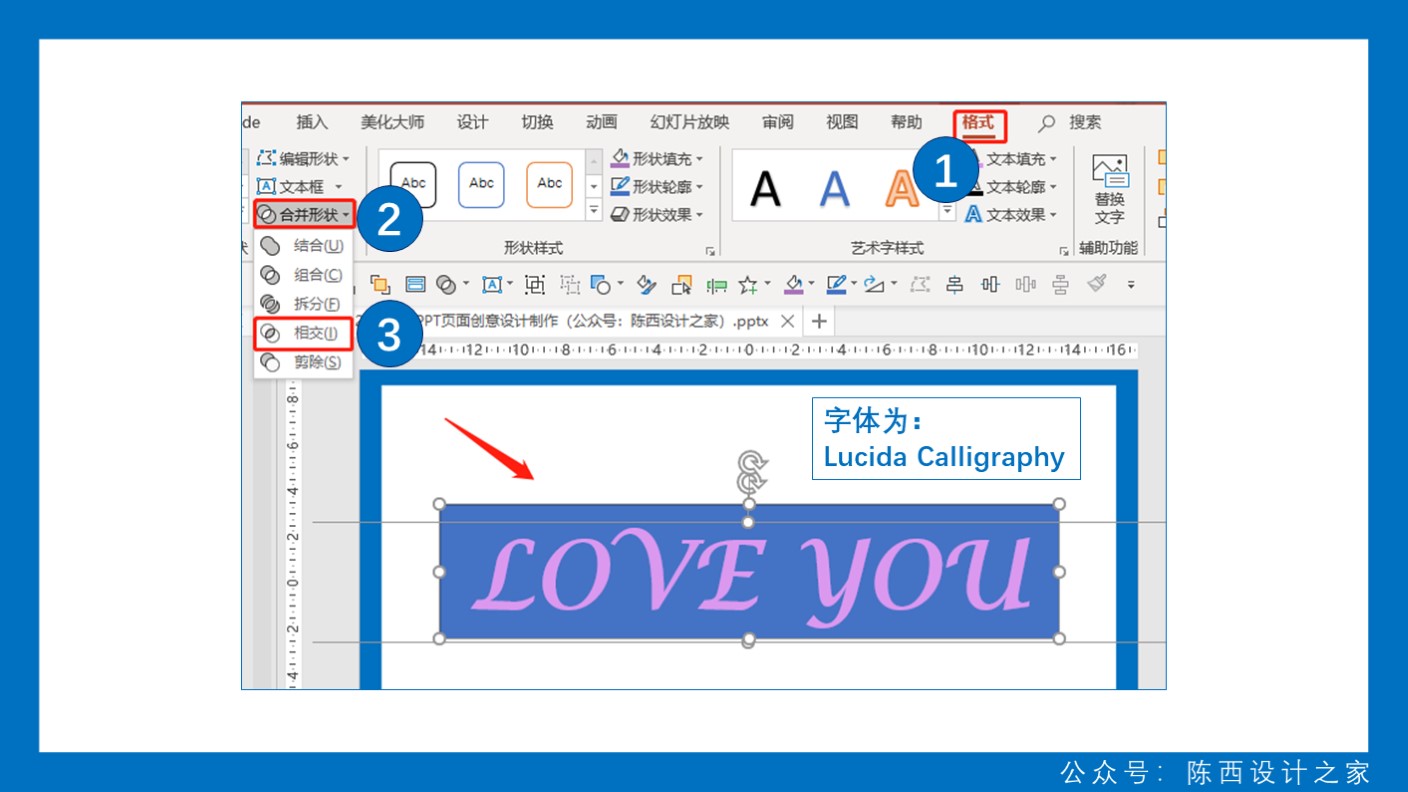Choose Fragment (拆分) from Merge Shapes menu
The height and width of the screenshot is (792, 1408).
(x=303, y=304)
